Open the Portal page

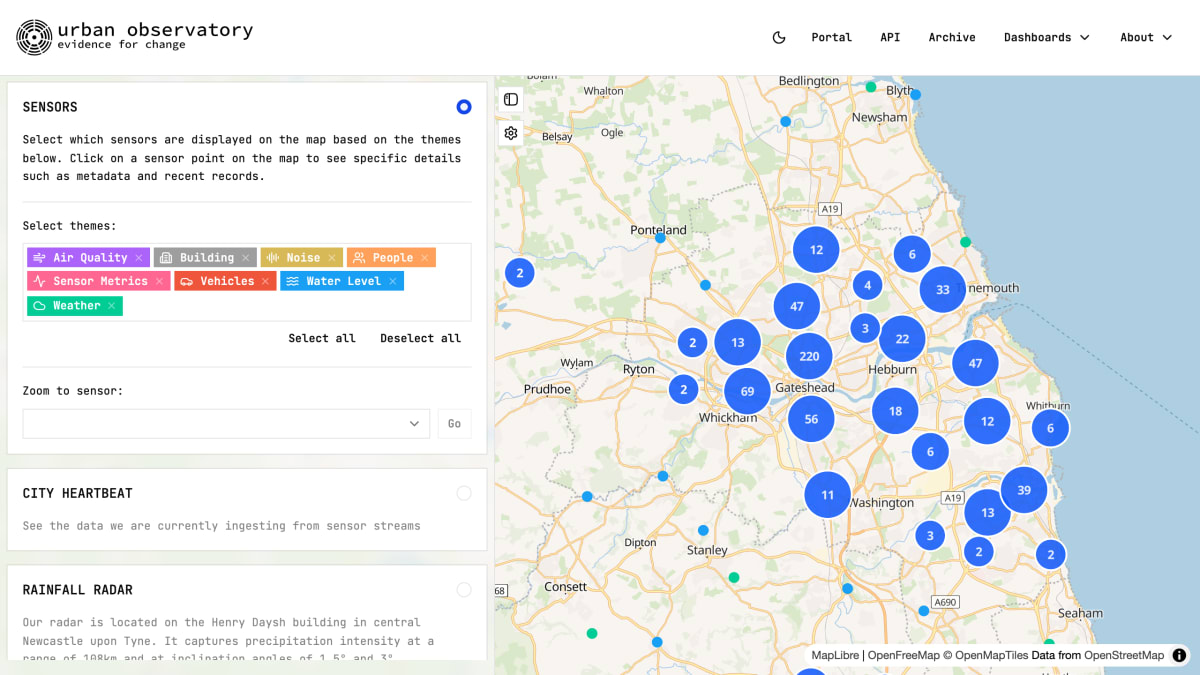tap(831, 37)
